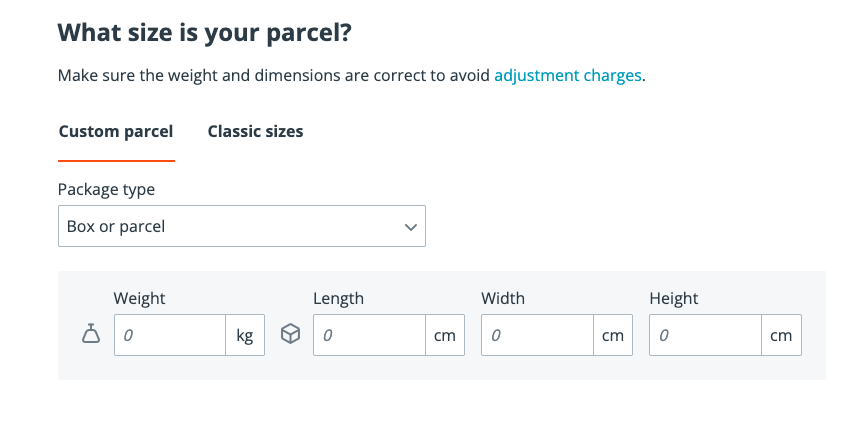Click the Package type label

[107, 189]
